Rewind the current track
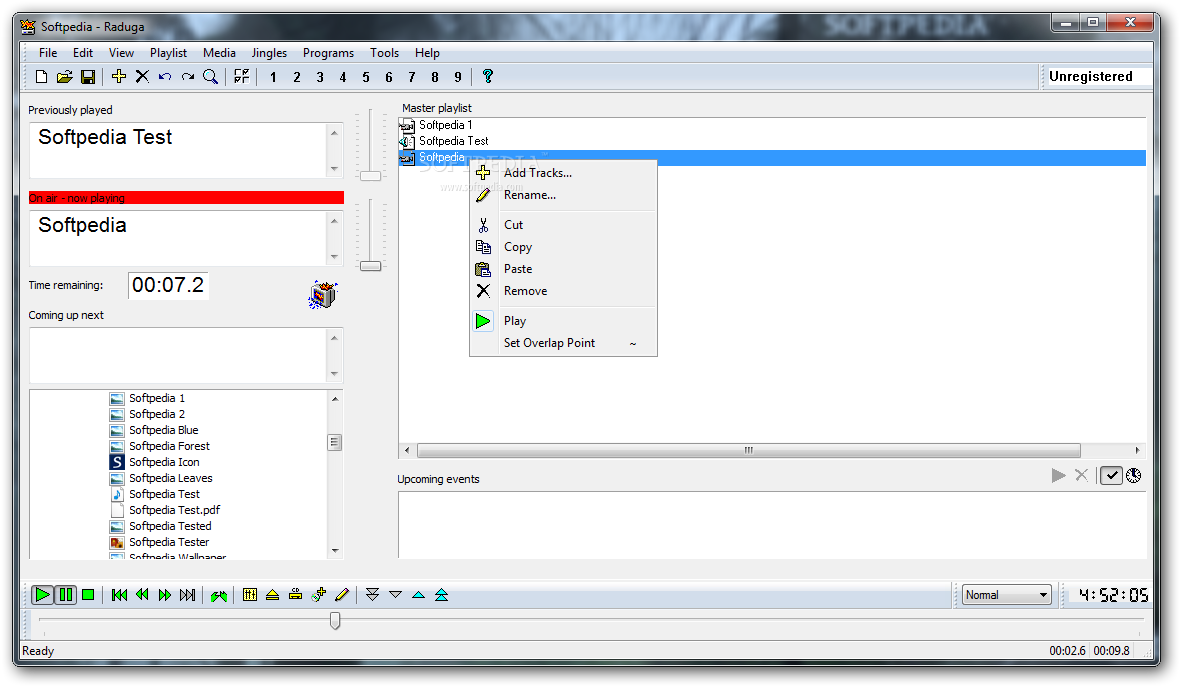The height and width of the screenshot is (687, 1181). [142, 595]
